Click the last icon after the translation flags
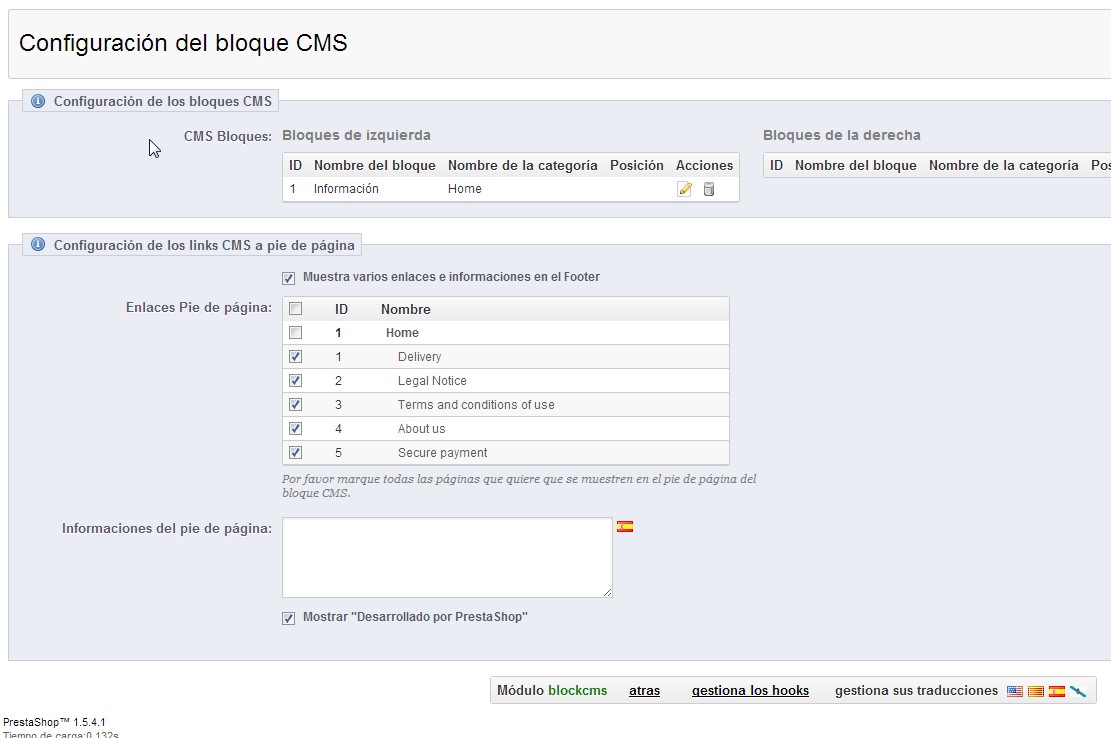 coord(1078,691)
